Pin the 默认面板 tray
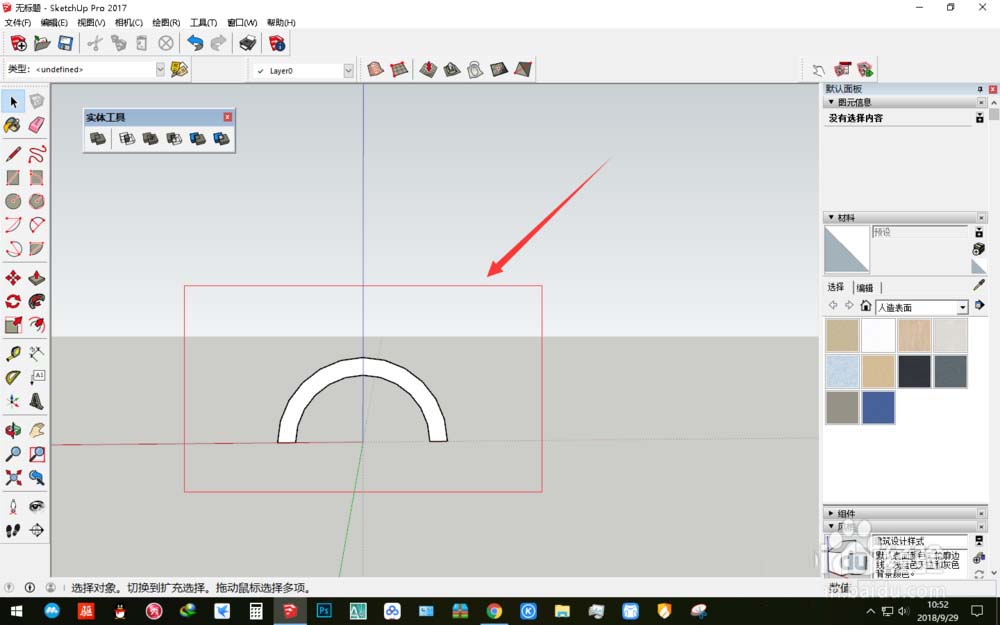The width and height of the screenshot is (1000, 625). click(980, 89)
